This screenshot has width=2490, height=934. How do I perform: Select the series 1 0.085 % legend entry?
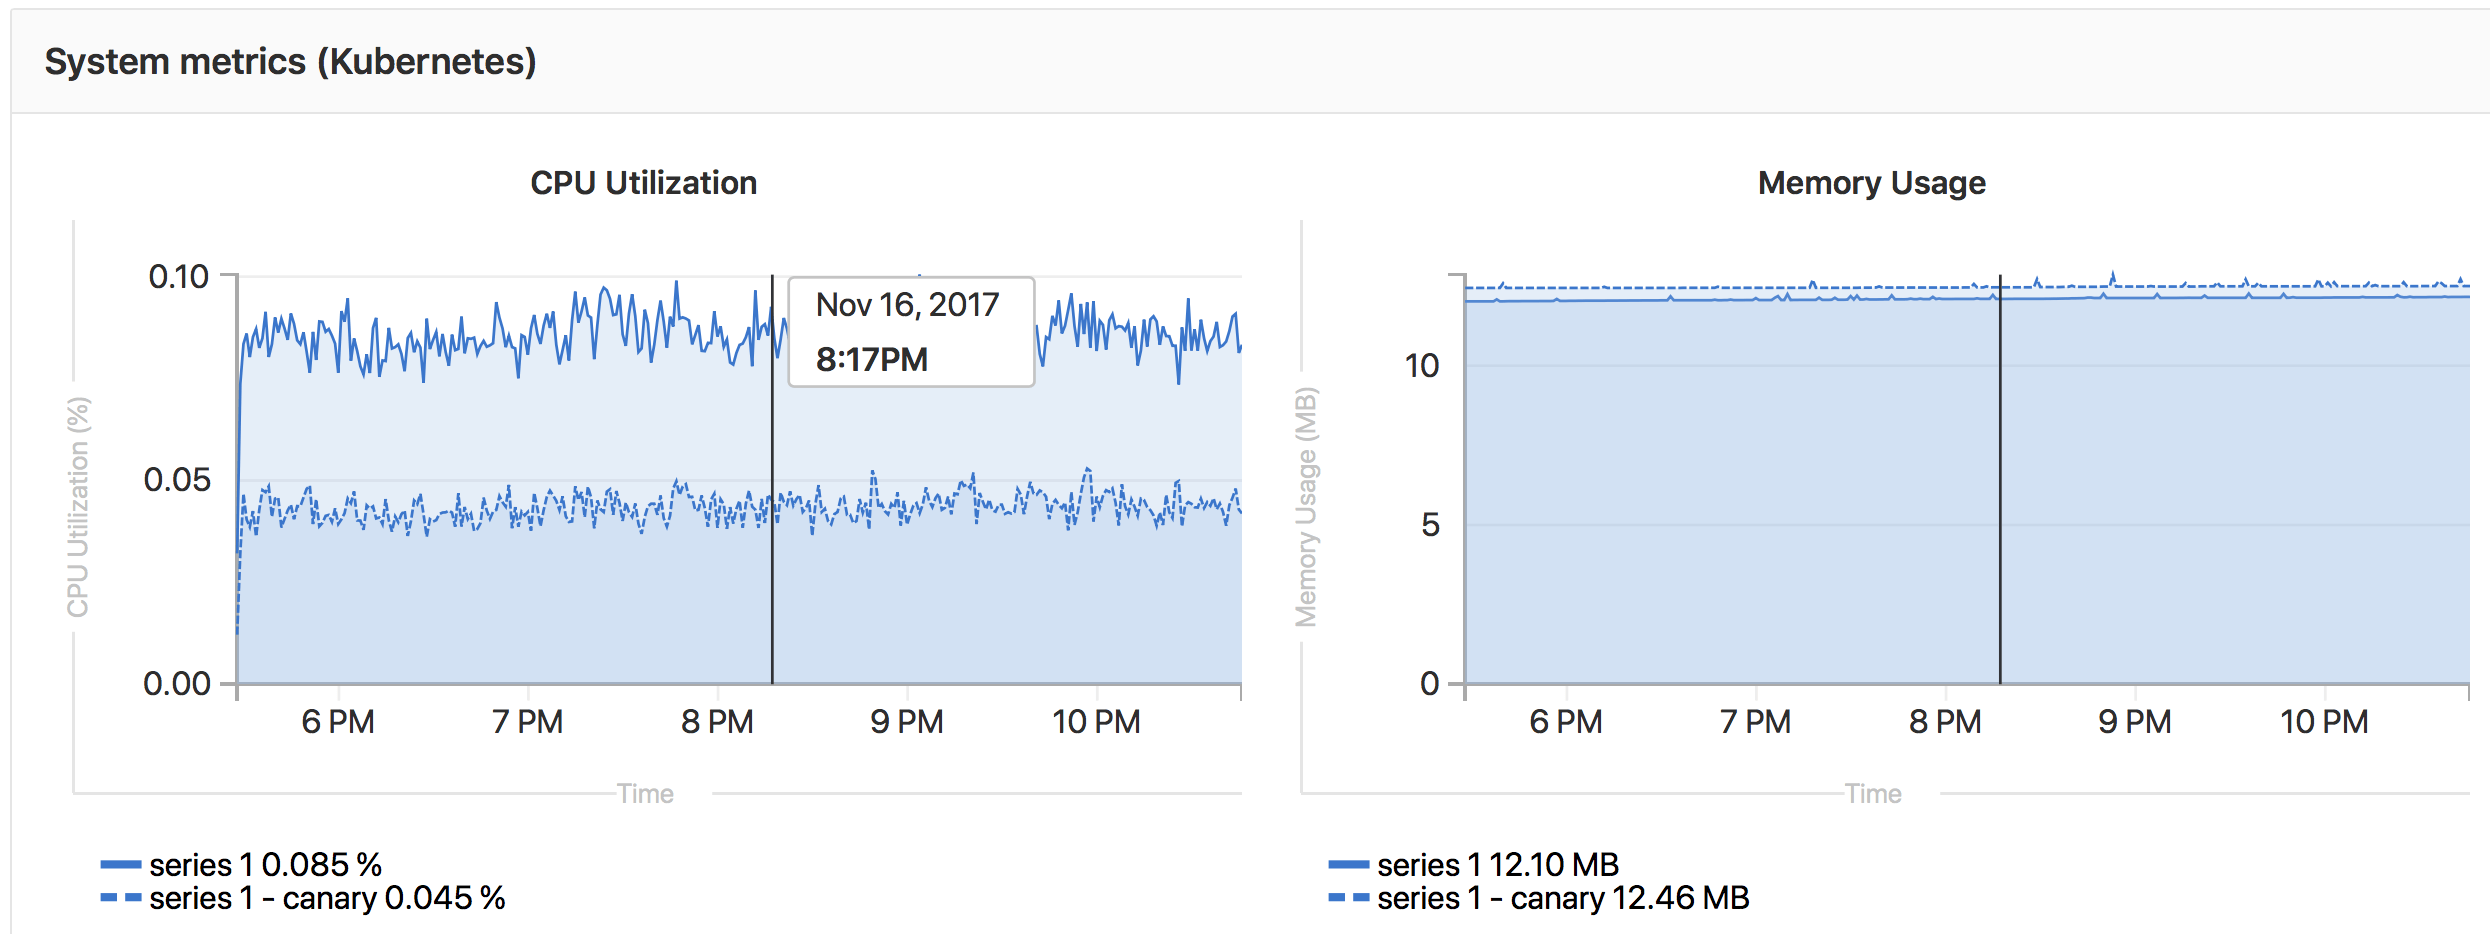tap(265, 864)
